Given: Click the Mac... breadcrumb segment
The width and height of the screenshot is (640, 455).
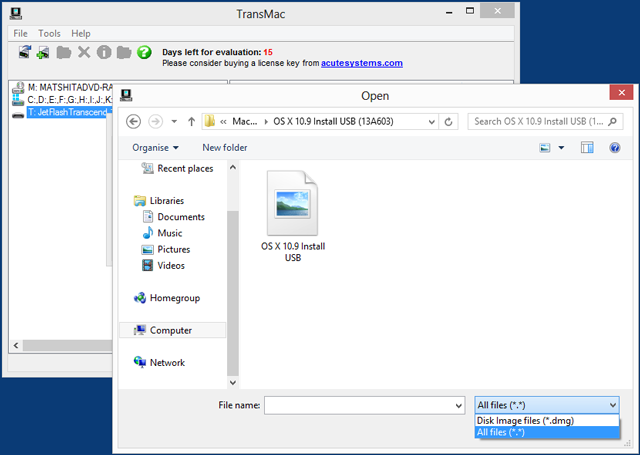Looking at the screenshot, I should tap(245, 122).
